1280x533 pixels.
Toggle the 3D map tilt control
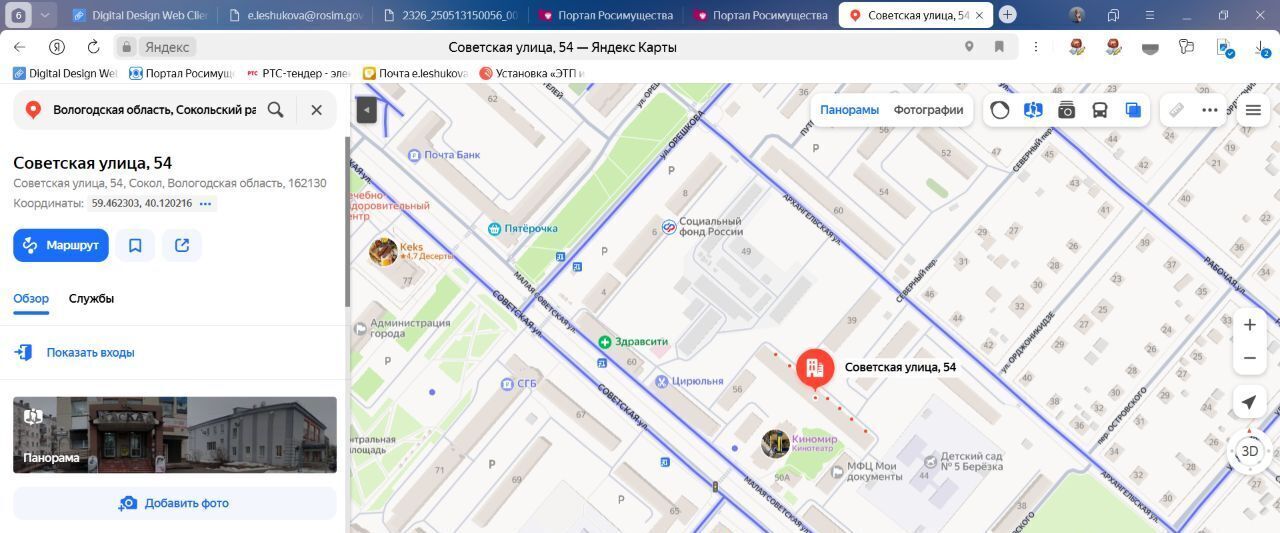pyautogui.click(x=1249, y=451)
